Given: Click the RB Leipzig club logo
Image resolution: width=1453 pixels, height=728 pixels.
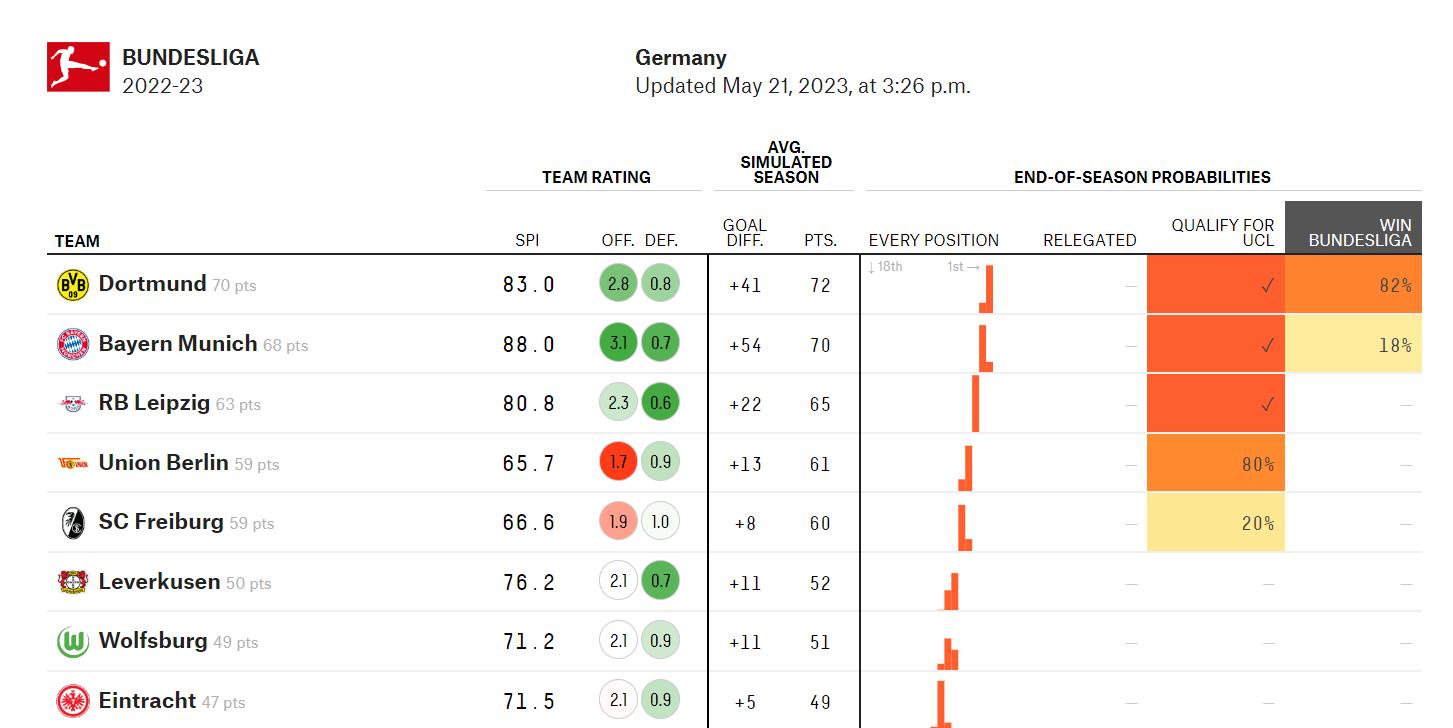Looking at the screenshot, I should coord(73,404).
